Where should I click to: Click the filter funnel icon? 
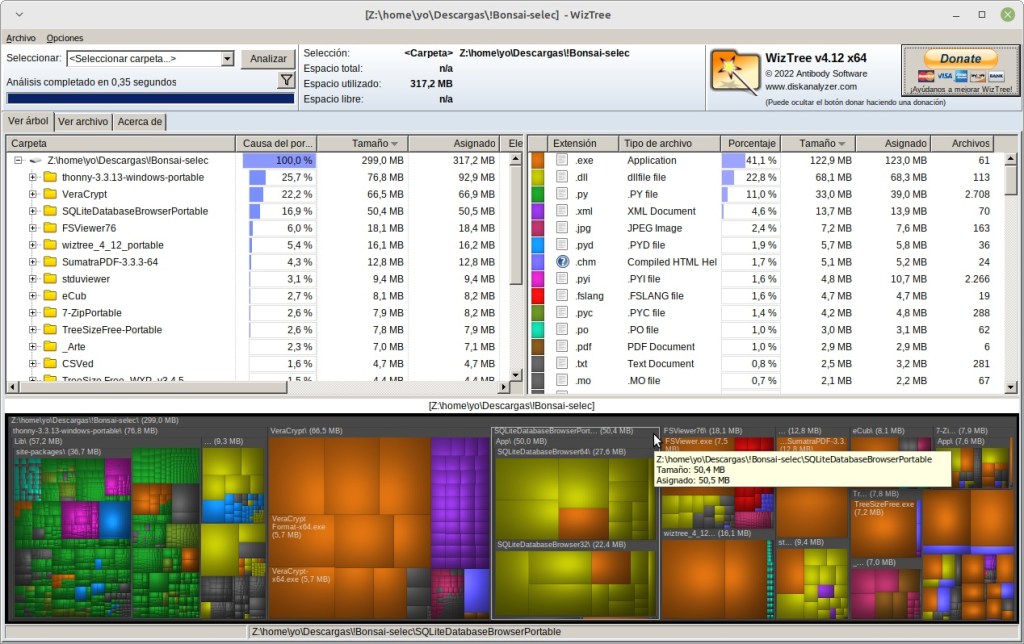pos(286,81)
